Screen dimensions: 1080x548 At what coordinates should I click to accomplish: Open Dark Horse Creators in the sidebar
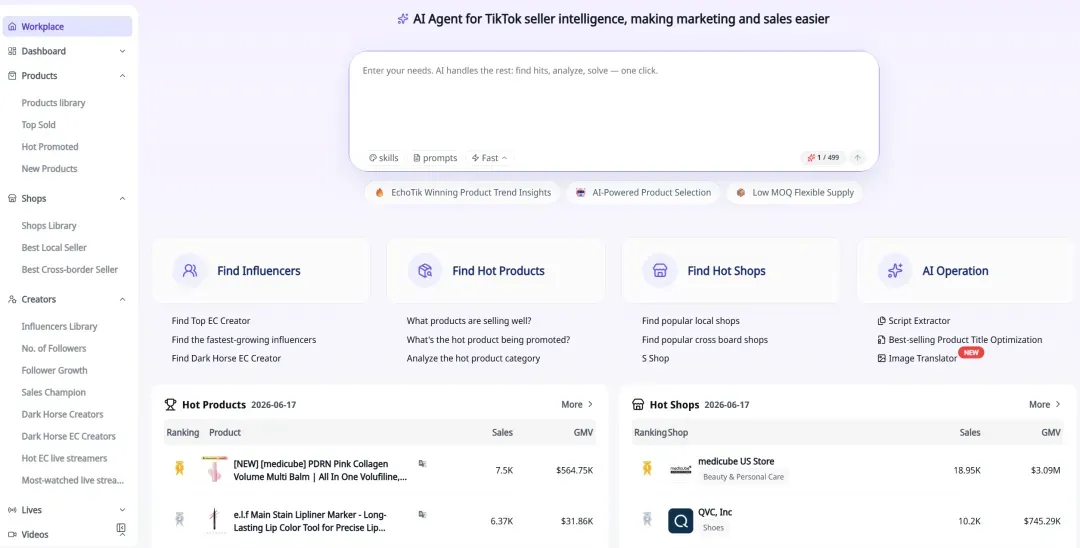pos(62,414)
